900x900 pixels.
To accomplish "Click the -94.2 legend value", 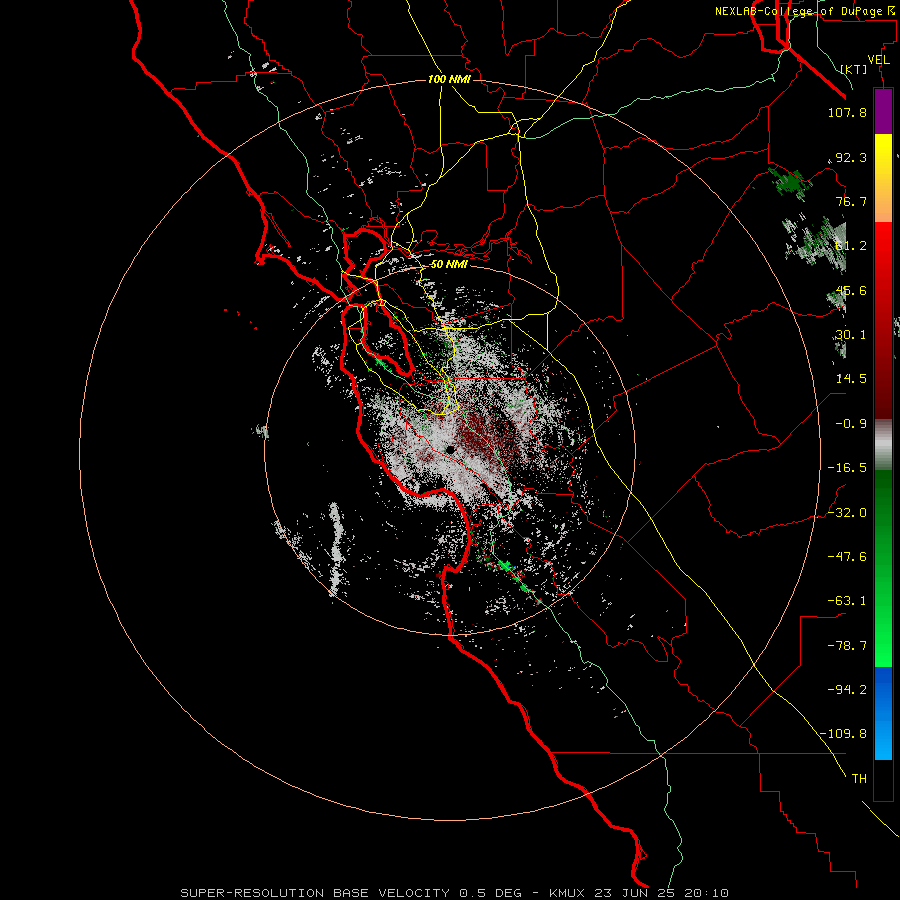I will (847, 690).
